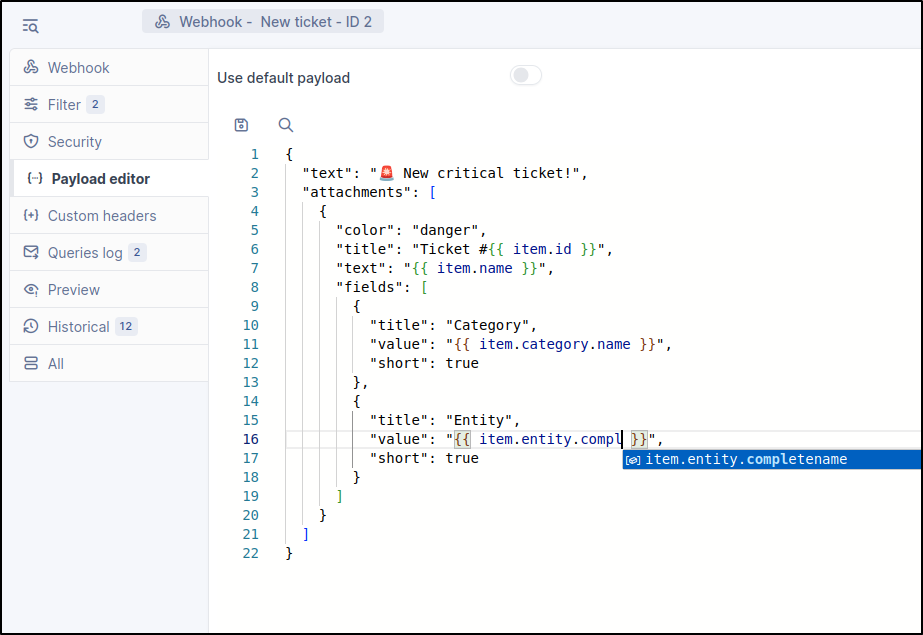
Task: Click the Security shield icon
Action: 31,142
